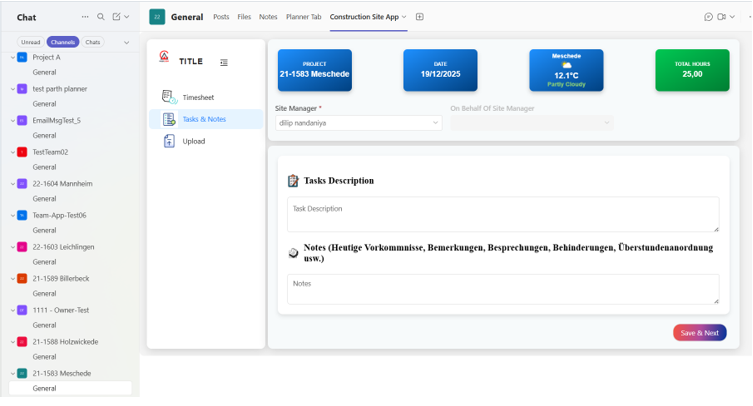Start a video meeting with the camera icon
Viewport: 753px width, 406px height.
[721, 17]
